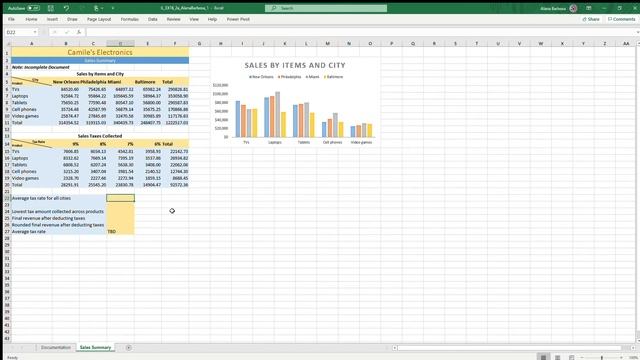Image resolution: width=640 pixels, height=360 pixels.
Task: Click the Insert Function fx icon
Action: [x=79, y=32]
